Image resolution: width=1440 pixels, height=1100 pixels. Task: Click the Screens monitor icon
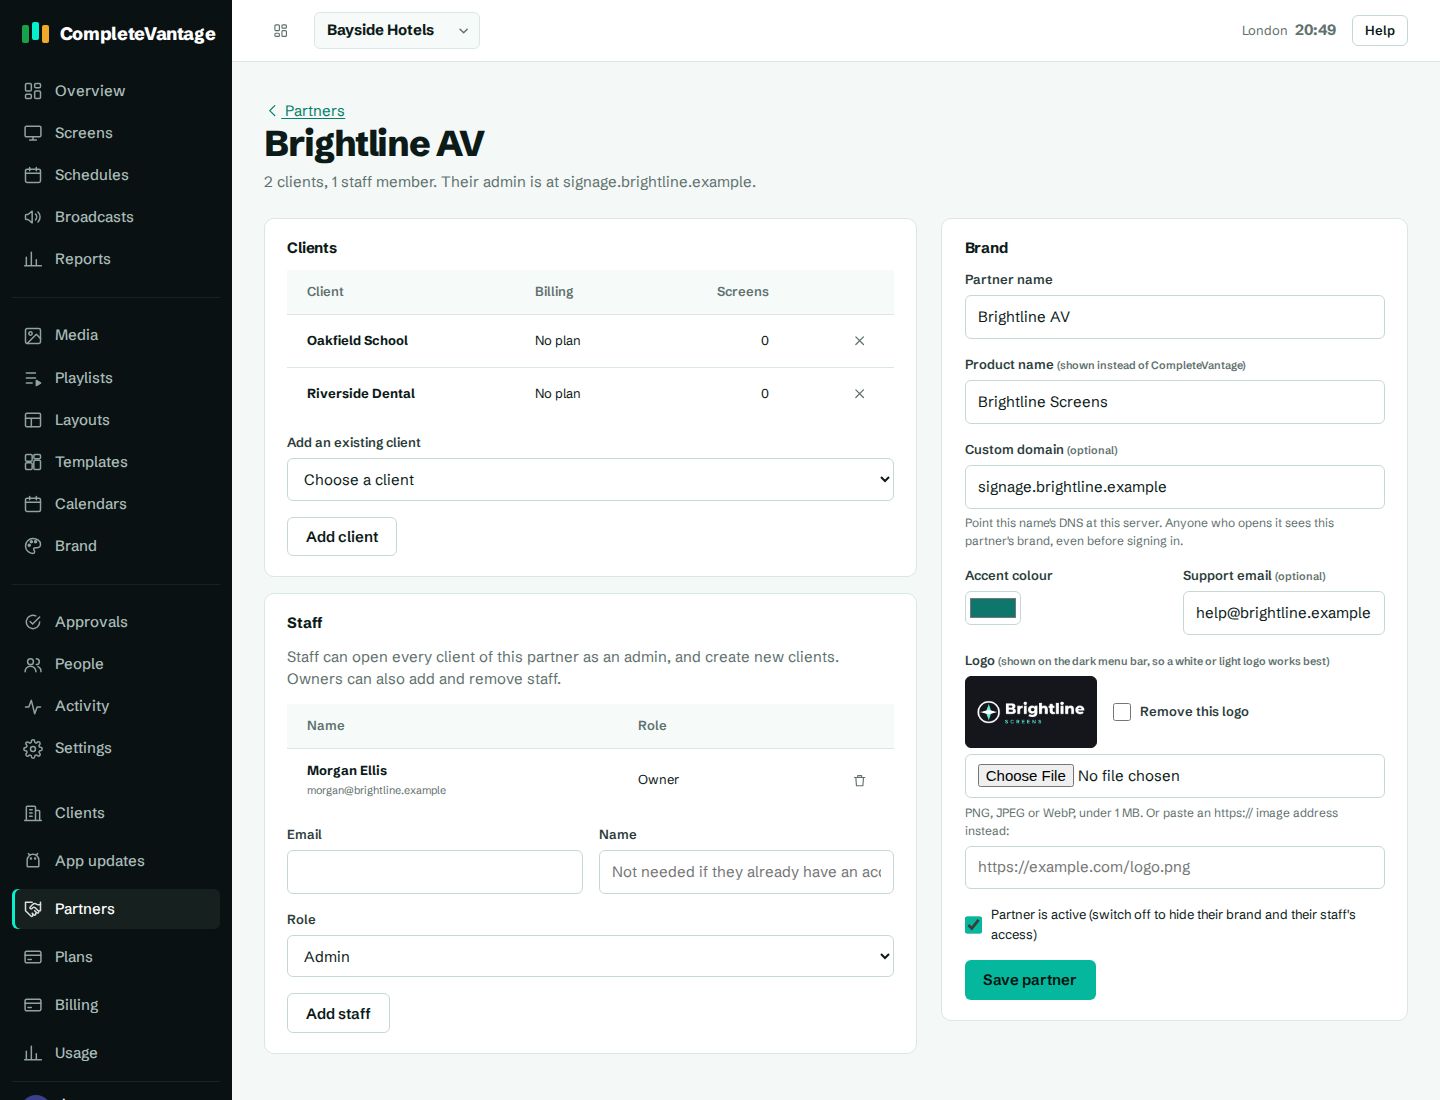[x=33, y=133]
